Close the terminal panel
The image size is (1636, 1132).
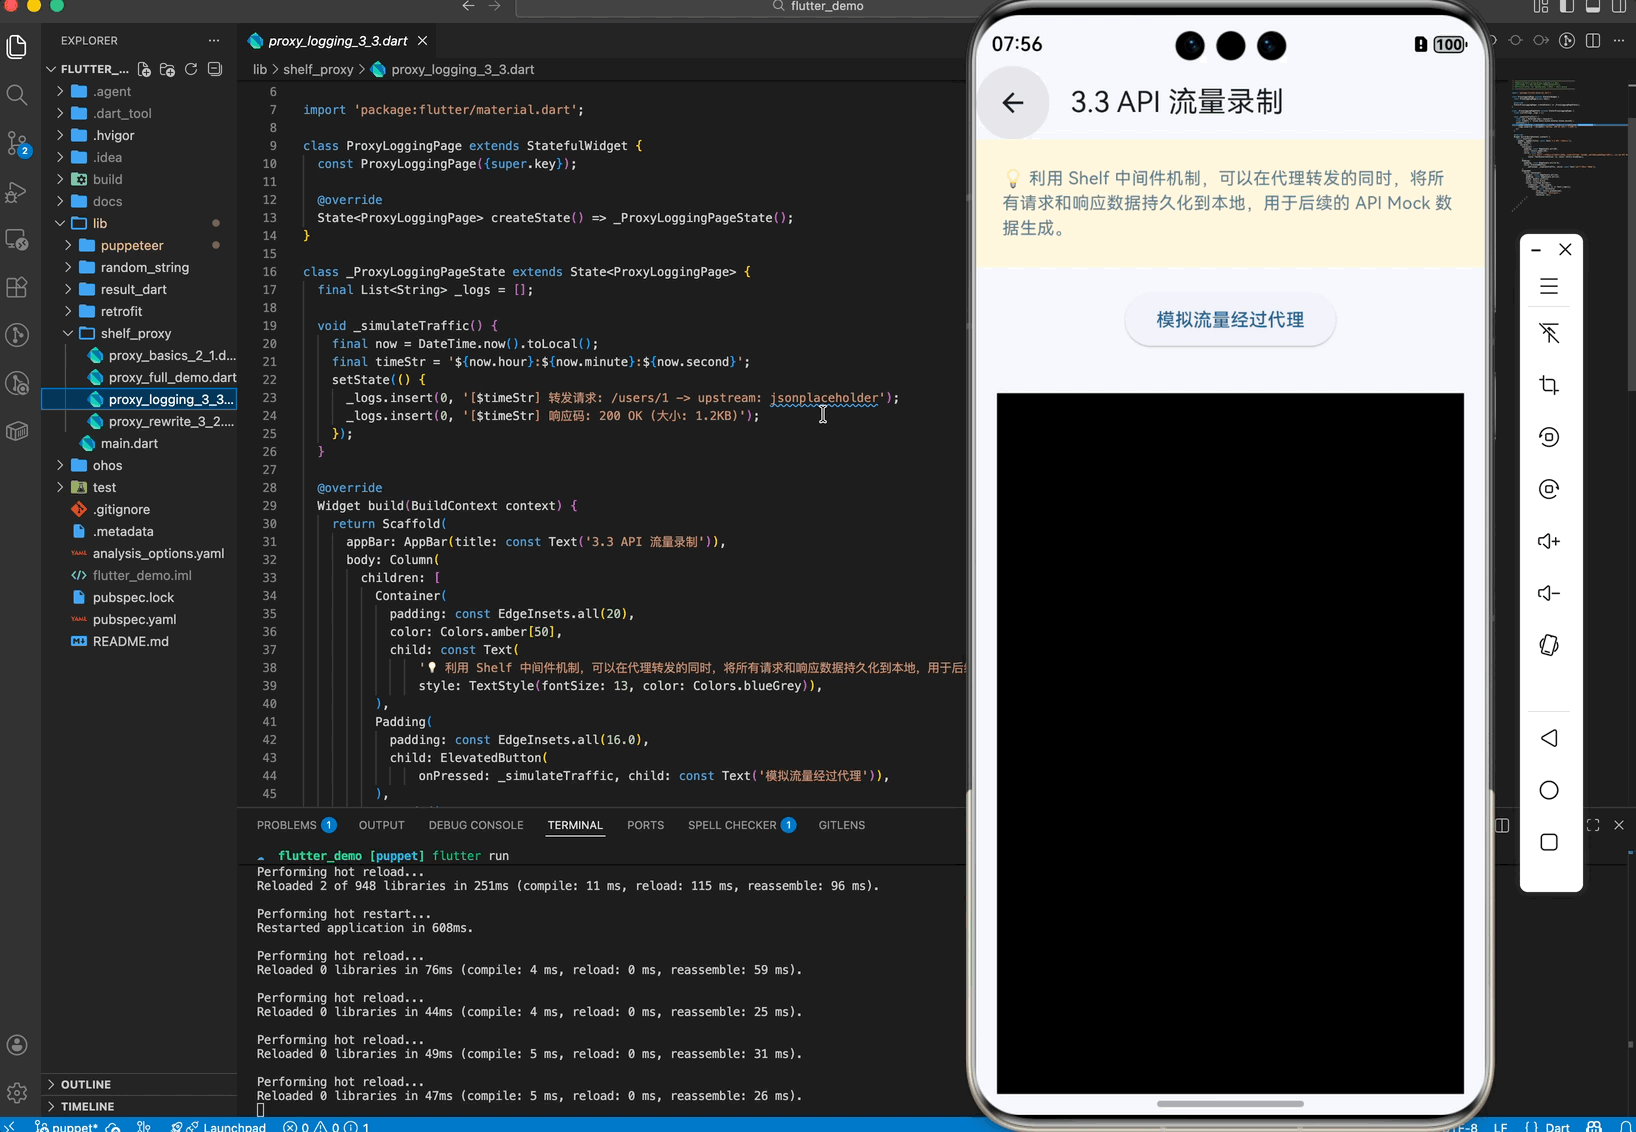1619,825
